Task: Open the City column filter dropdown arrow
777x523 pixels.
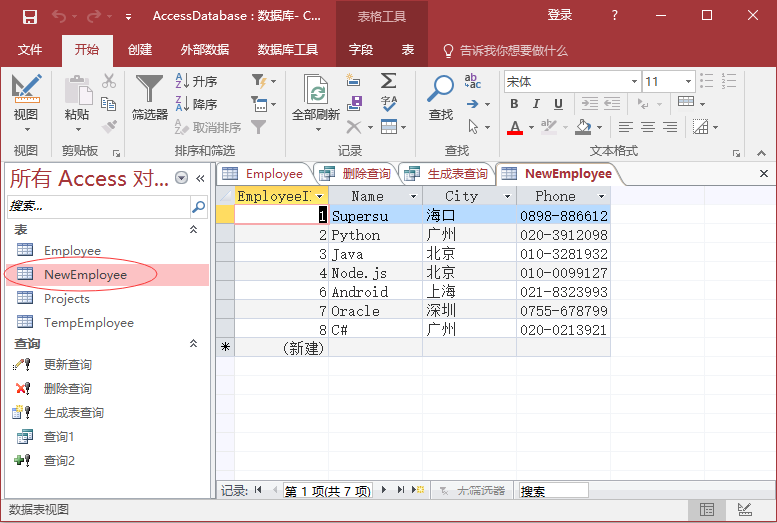Action: click(507, 196)
